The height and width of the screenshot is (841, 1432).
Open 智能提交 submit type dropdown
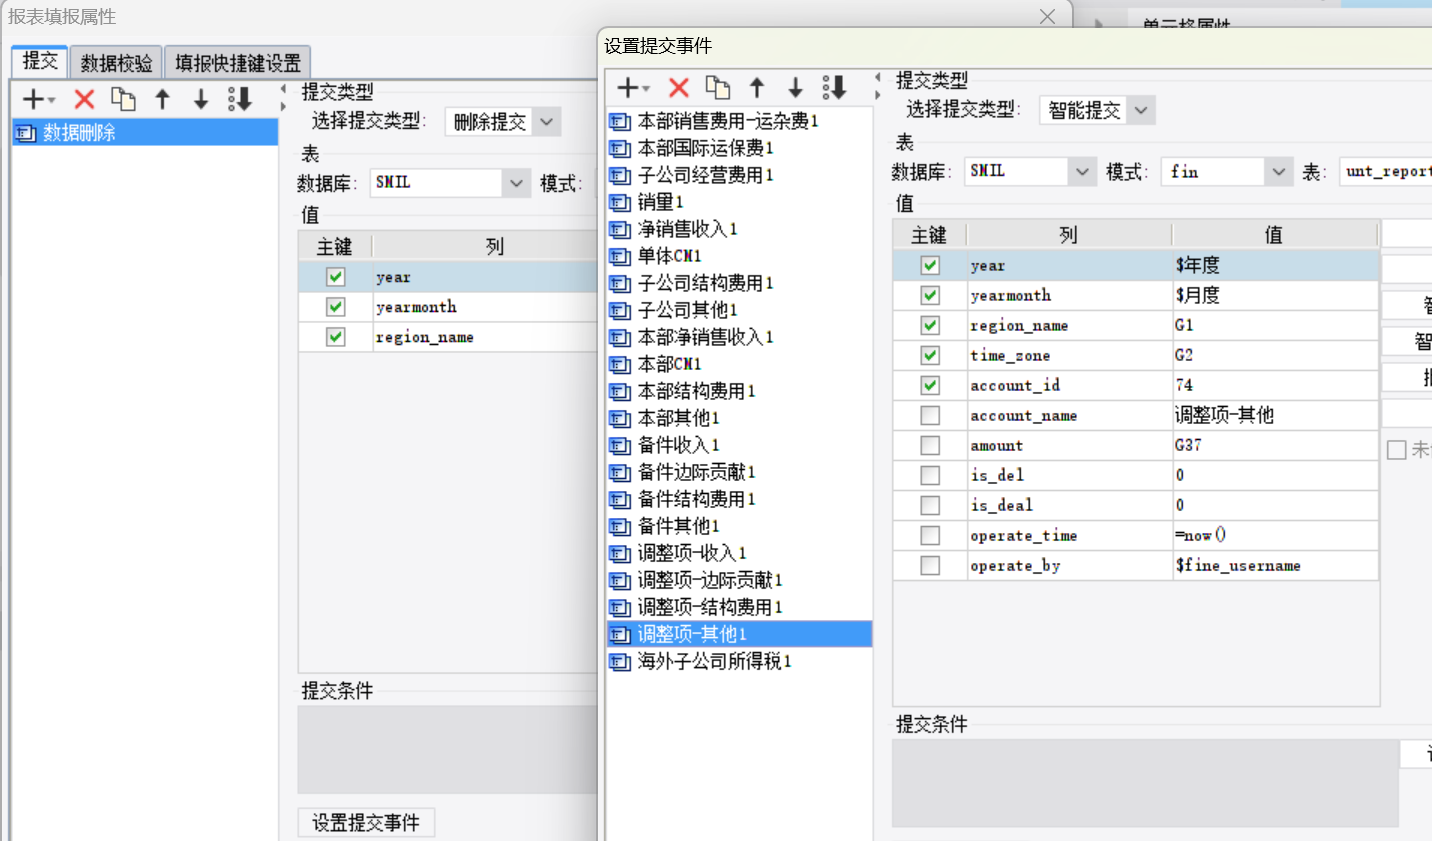click(1141, 110)
